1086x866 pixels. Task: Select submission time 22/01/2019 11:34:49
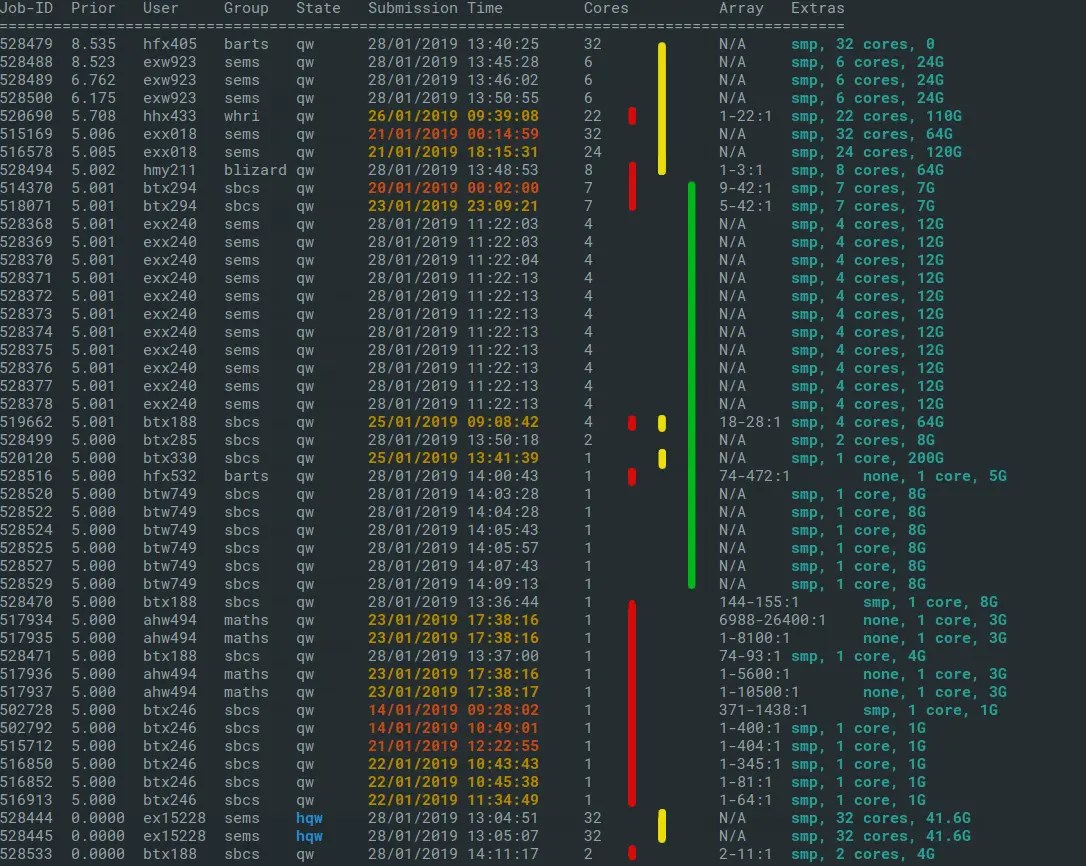point(453,801)
